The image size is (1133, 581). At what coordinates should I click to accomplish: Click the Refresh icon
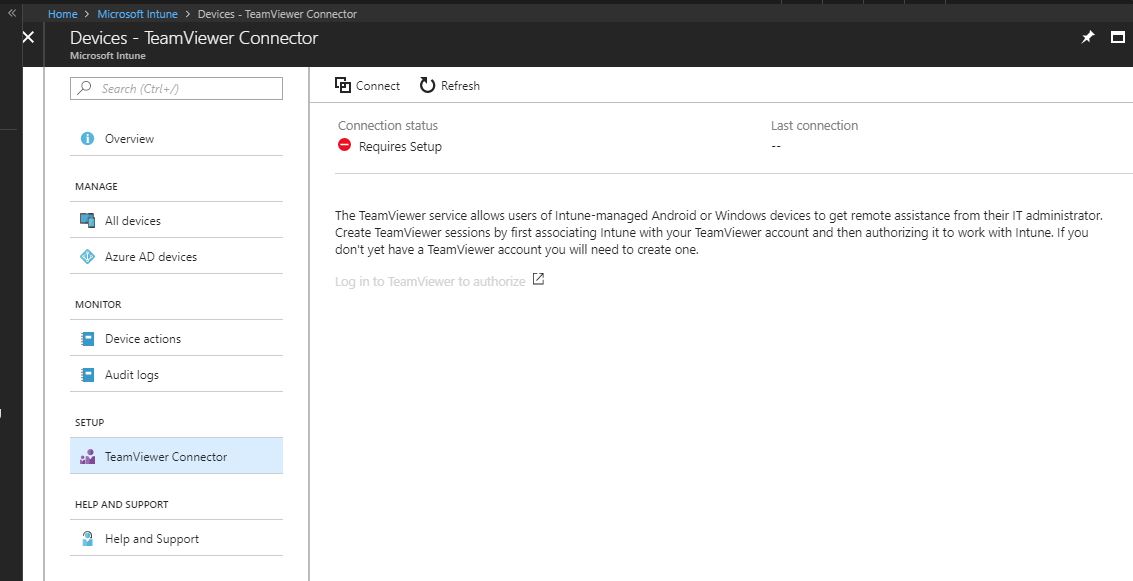424,85
